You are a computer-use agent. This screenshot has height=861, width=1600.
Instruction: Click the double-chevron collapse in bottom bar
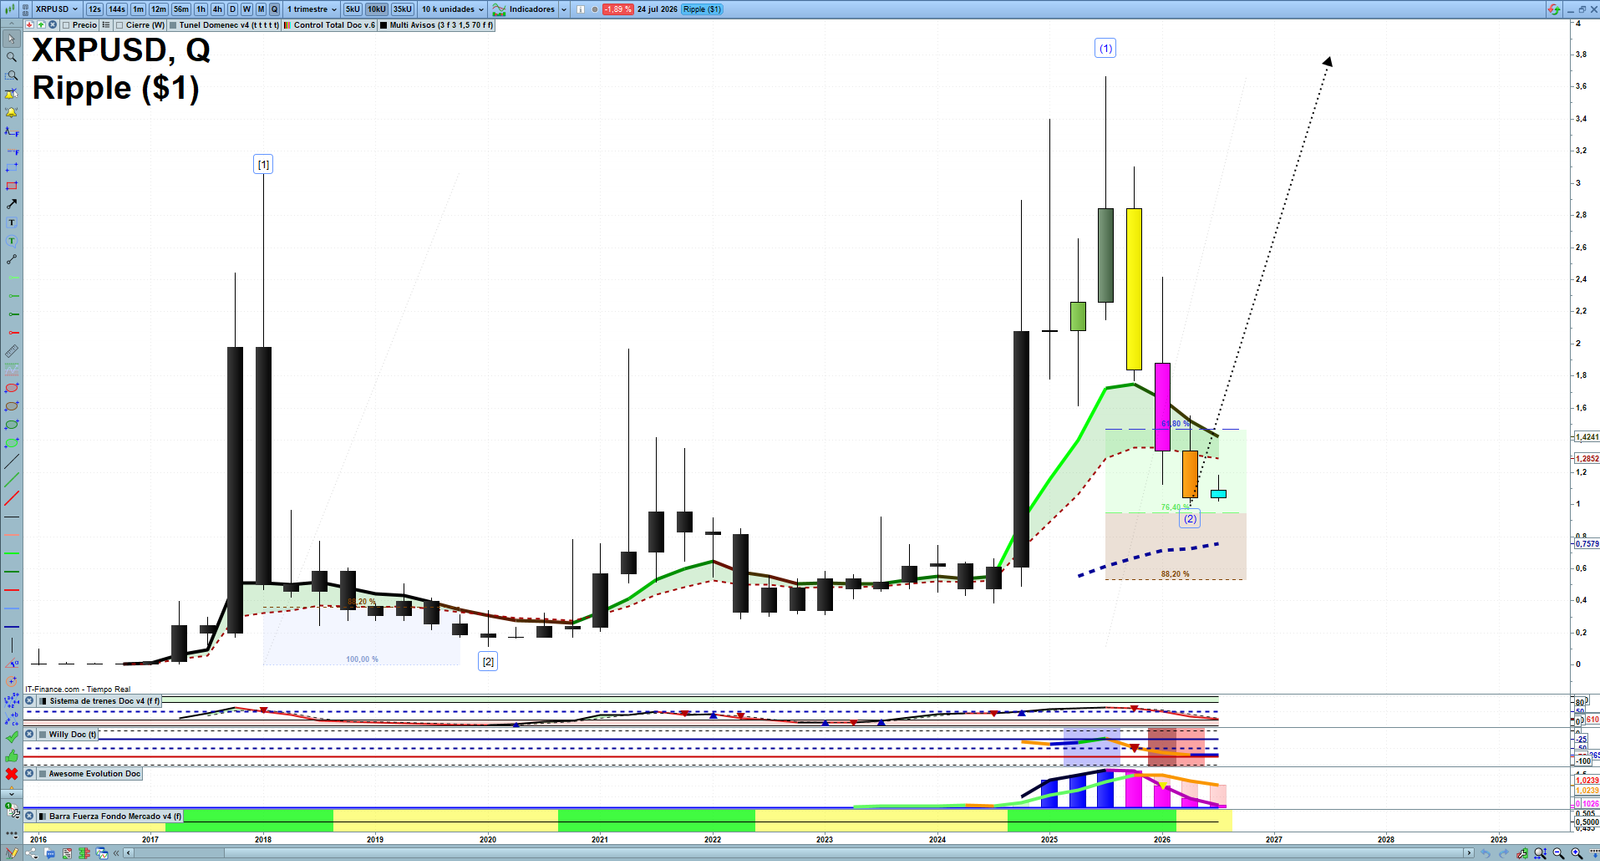point(116,853)
